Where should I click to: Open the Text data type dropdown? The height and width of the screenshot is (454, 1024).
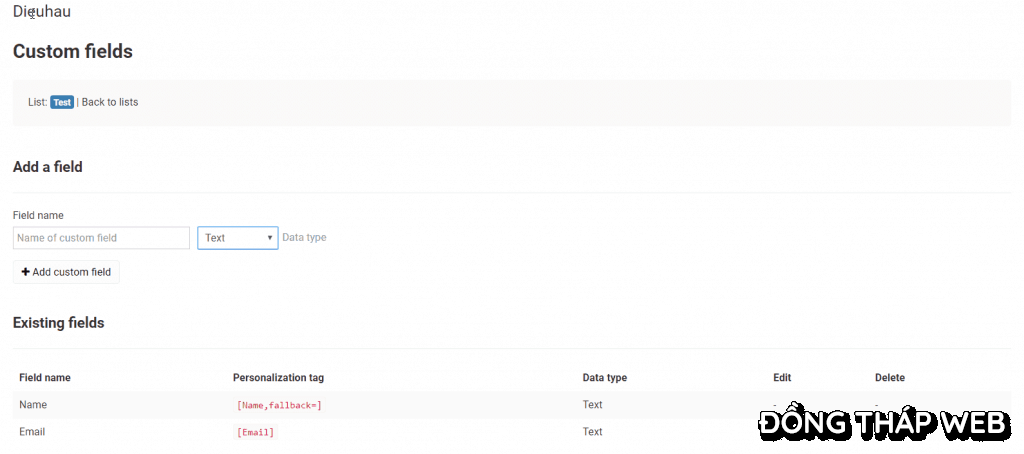tap(238, 238)
